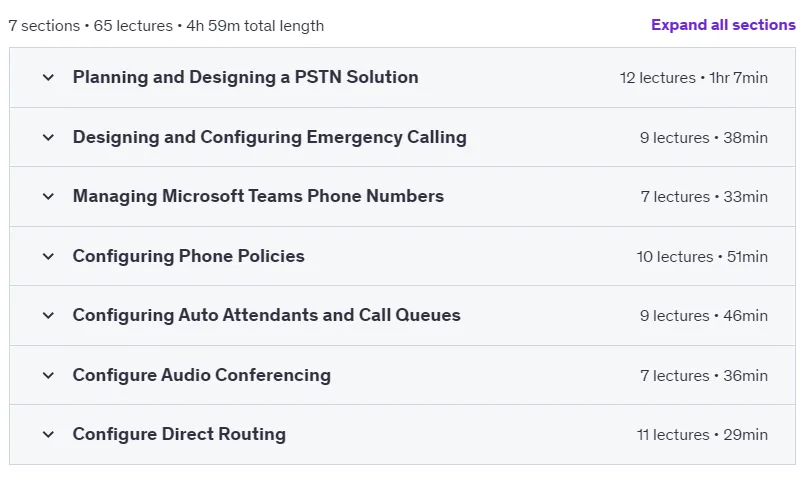The width and height of the screenshot is (811, 486).
Task: Click Configure Audio Conferencing section title
Action: [202, 375]
